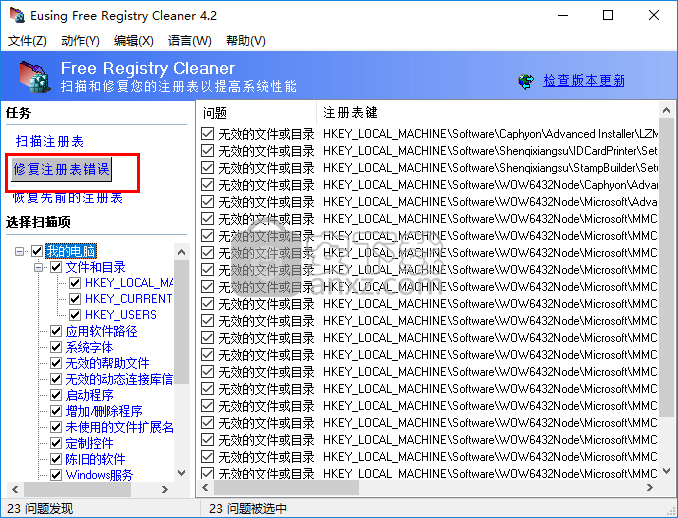The width and height of the screenshot is (678, 518).
Task: Uncheck the Caphyon\Advanced Installer\LZM row checkbox
Action: [208, 134]
